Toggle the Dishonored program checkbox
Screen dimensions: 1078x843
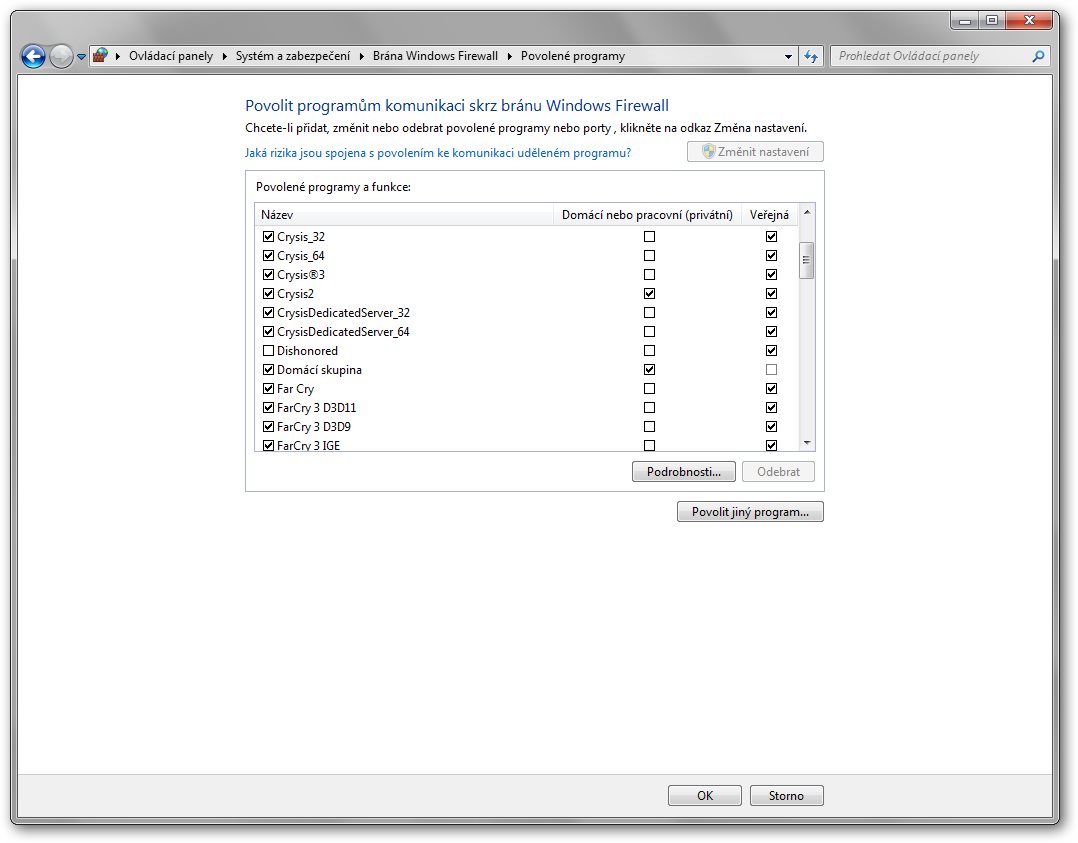pos(268,351)
